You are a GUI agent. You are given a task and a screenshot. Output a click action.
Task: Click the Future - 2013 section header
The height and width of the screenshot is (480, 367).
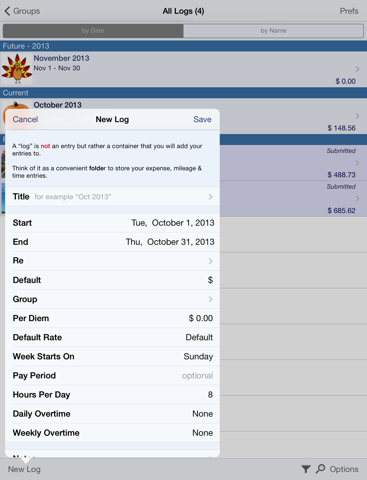[183, 46]
